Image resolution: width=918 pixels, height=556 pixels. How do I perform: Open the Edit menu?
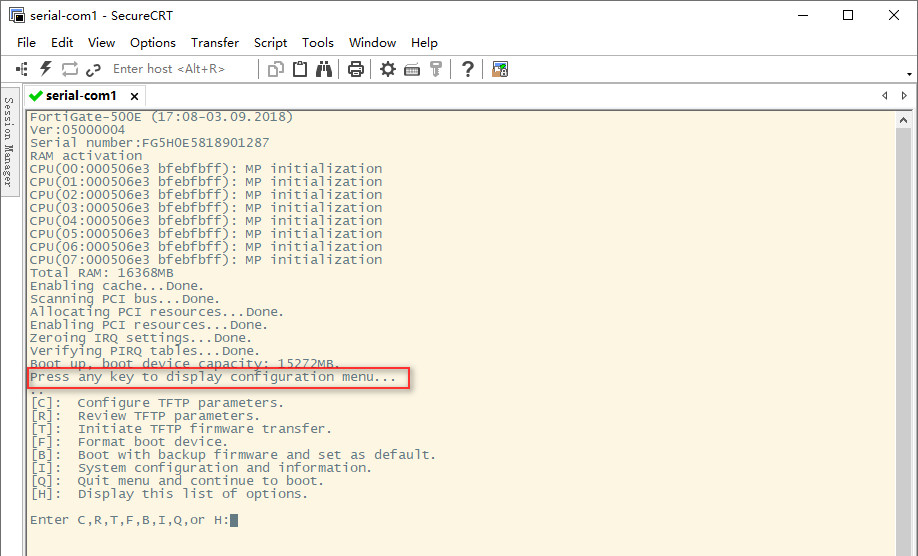click(x=62, y=43)
